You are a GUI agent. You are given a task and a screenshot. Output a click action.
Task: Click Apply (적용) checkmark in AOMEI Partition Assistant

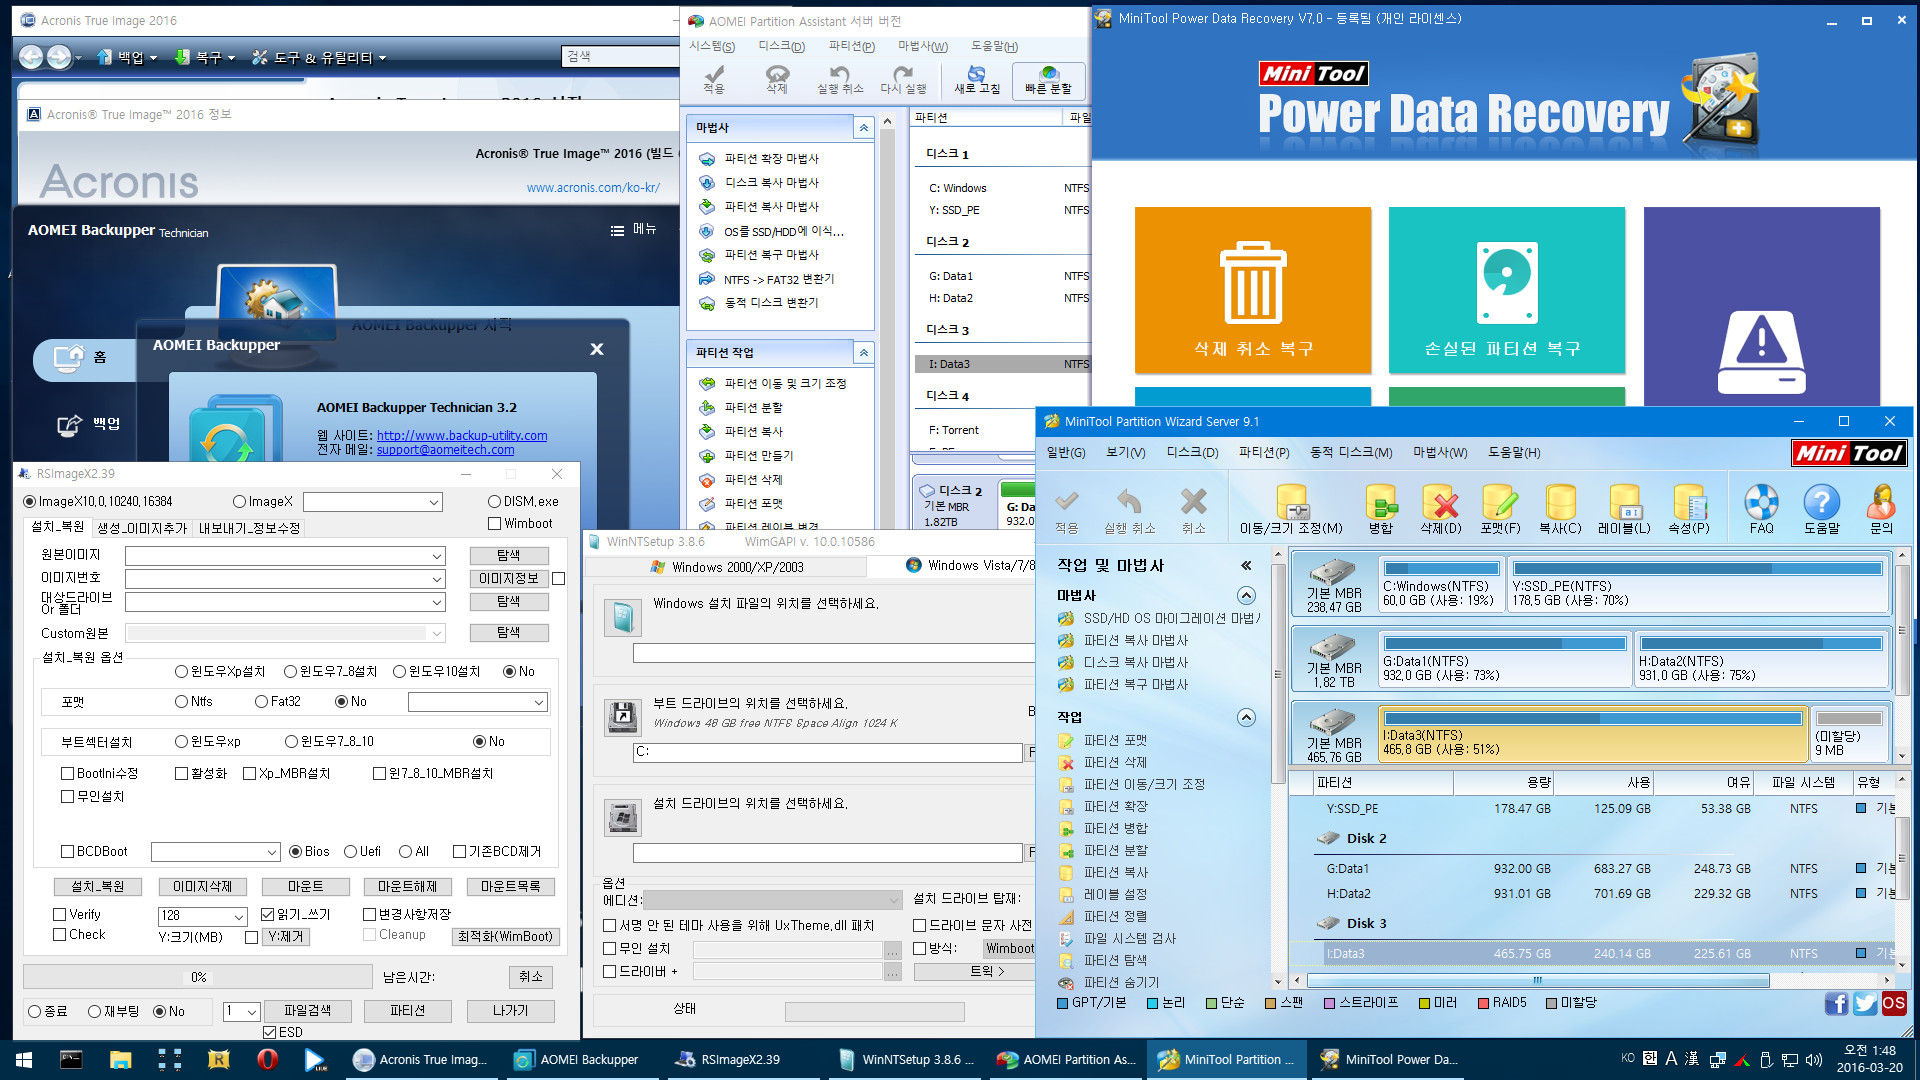[x=713, y=79]
